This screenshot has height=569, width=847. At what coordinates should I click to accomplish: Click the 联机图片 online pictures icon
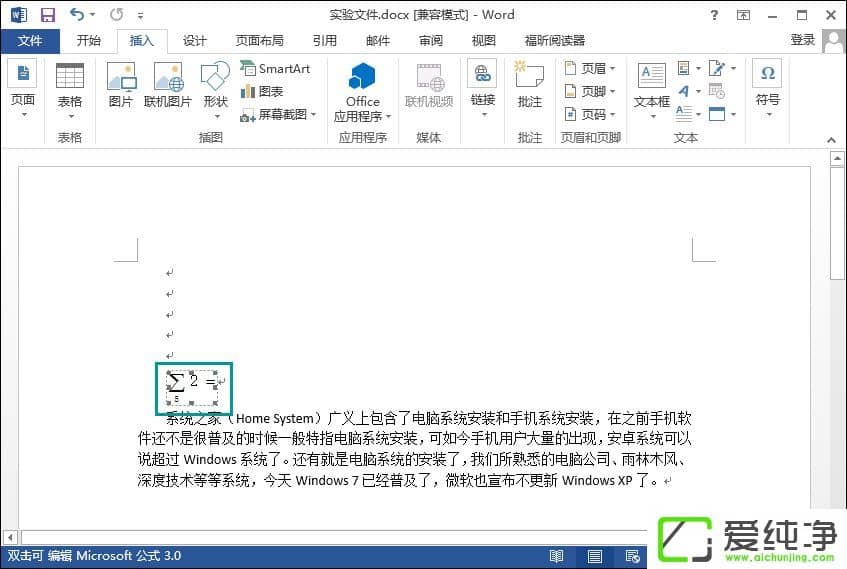[x=168, y=86]
